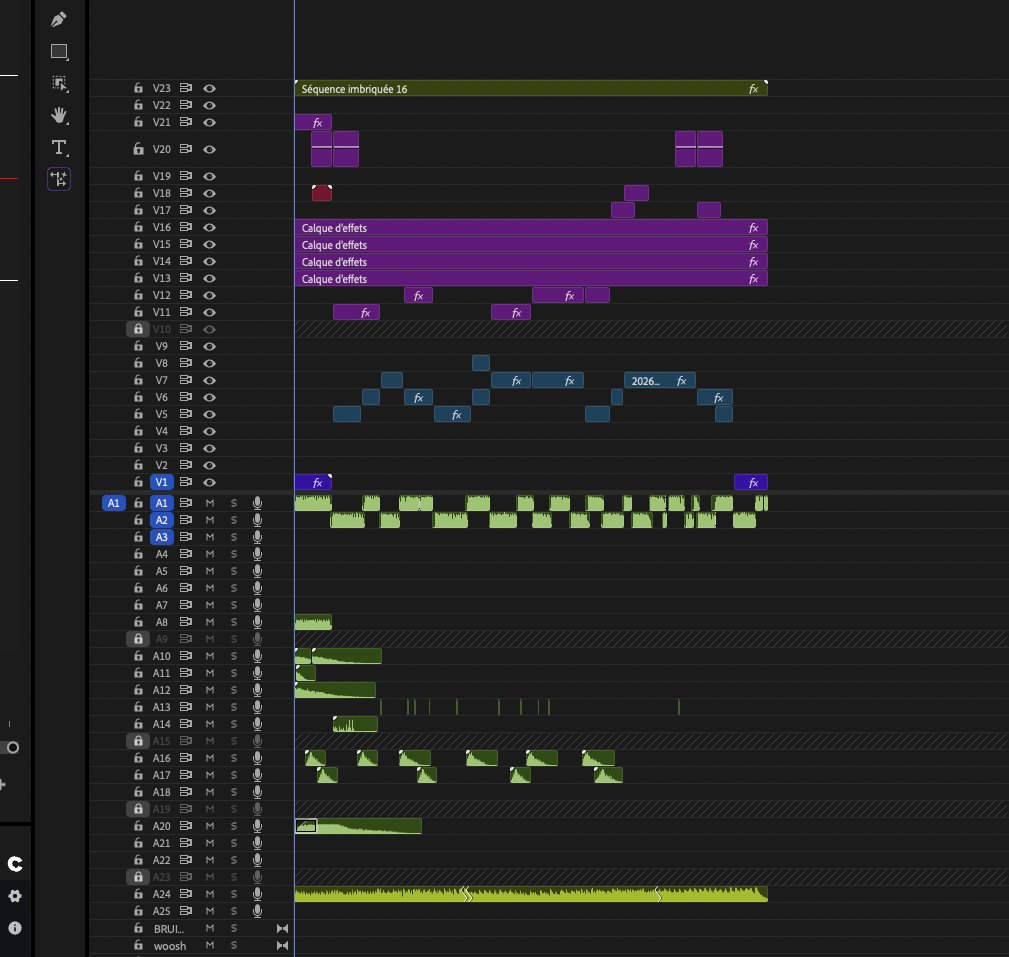Select the Pen tool
The width and height of the screenshot is (1009, 957).
[59, 19]
